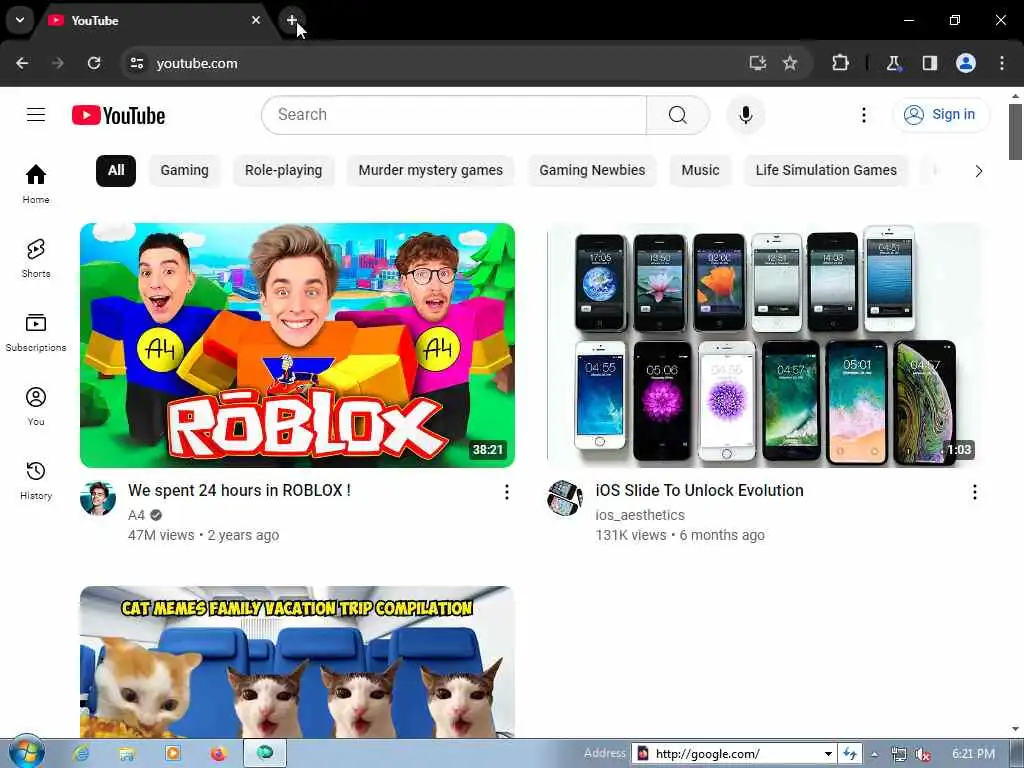Filter by Music chip
The width and height of the screenshot is (1024, 768).
(700, 170)
